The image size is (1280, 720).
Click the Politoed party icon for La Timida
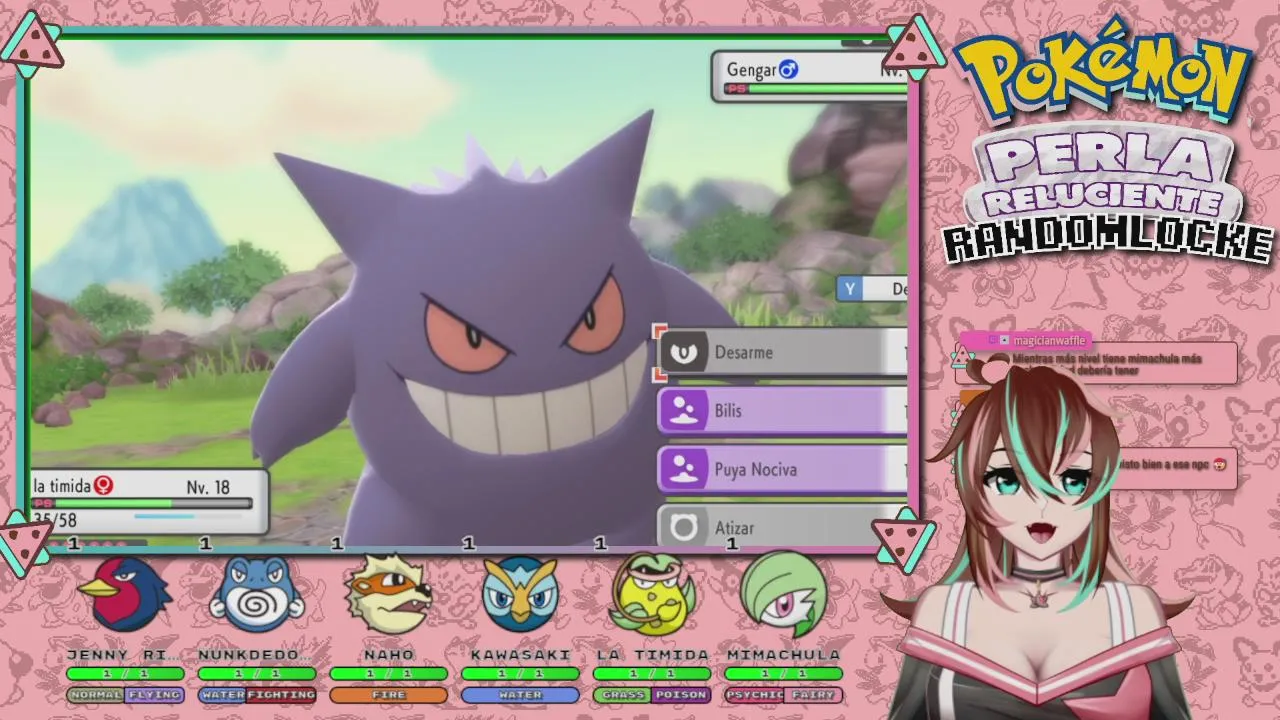coord(652,594)
